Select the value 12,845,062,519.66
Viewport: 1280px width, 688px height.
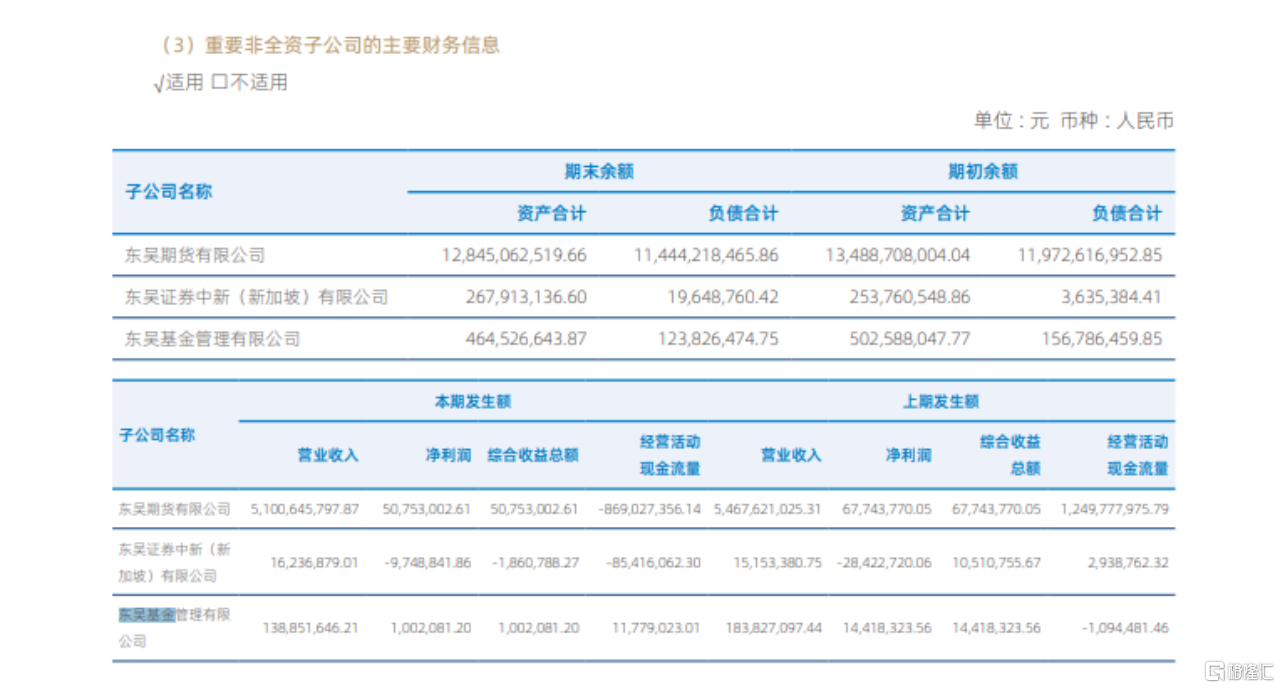(514, 255)
